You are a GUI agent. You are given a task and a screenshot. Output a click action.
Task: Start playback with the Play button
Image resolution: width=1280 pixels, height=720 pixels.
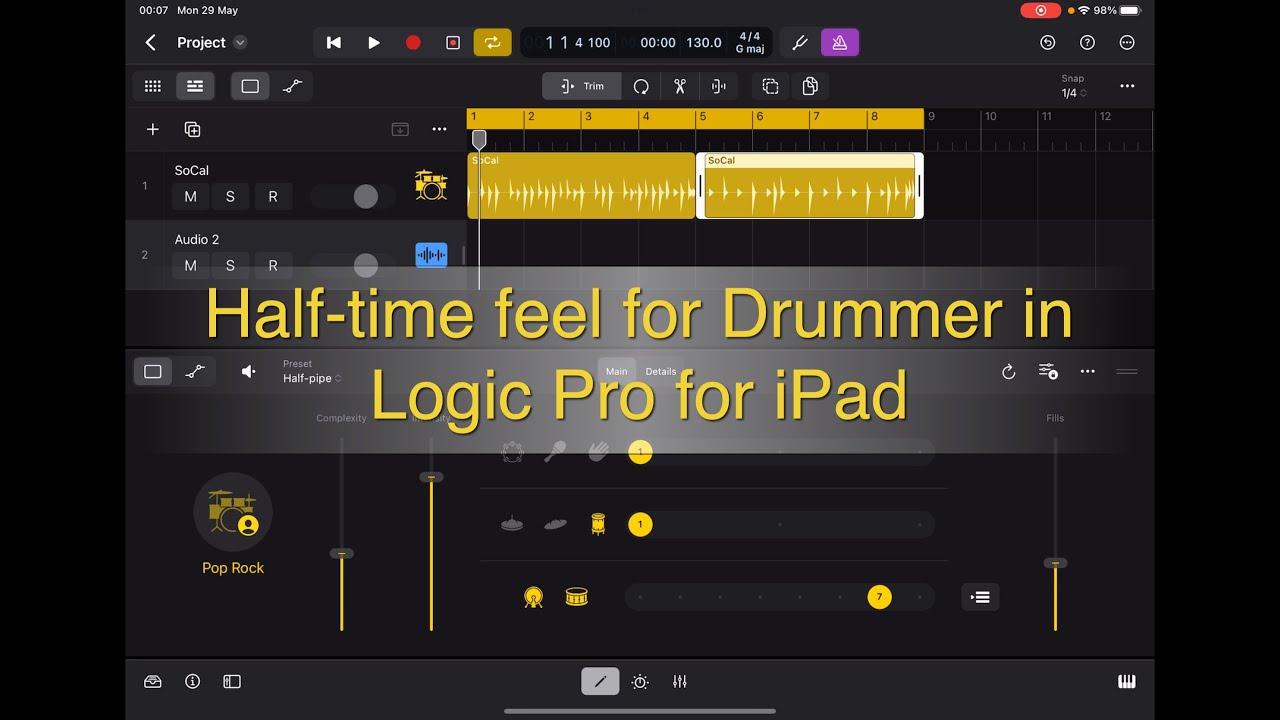point(374,43)
